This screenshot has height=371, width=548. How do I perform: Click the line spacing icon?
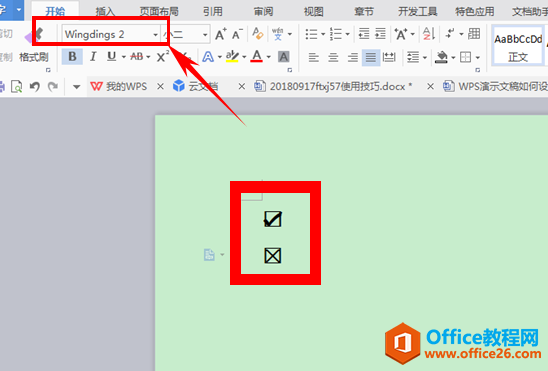point(413,57)
